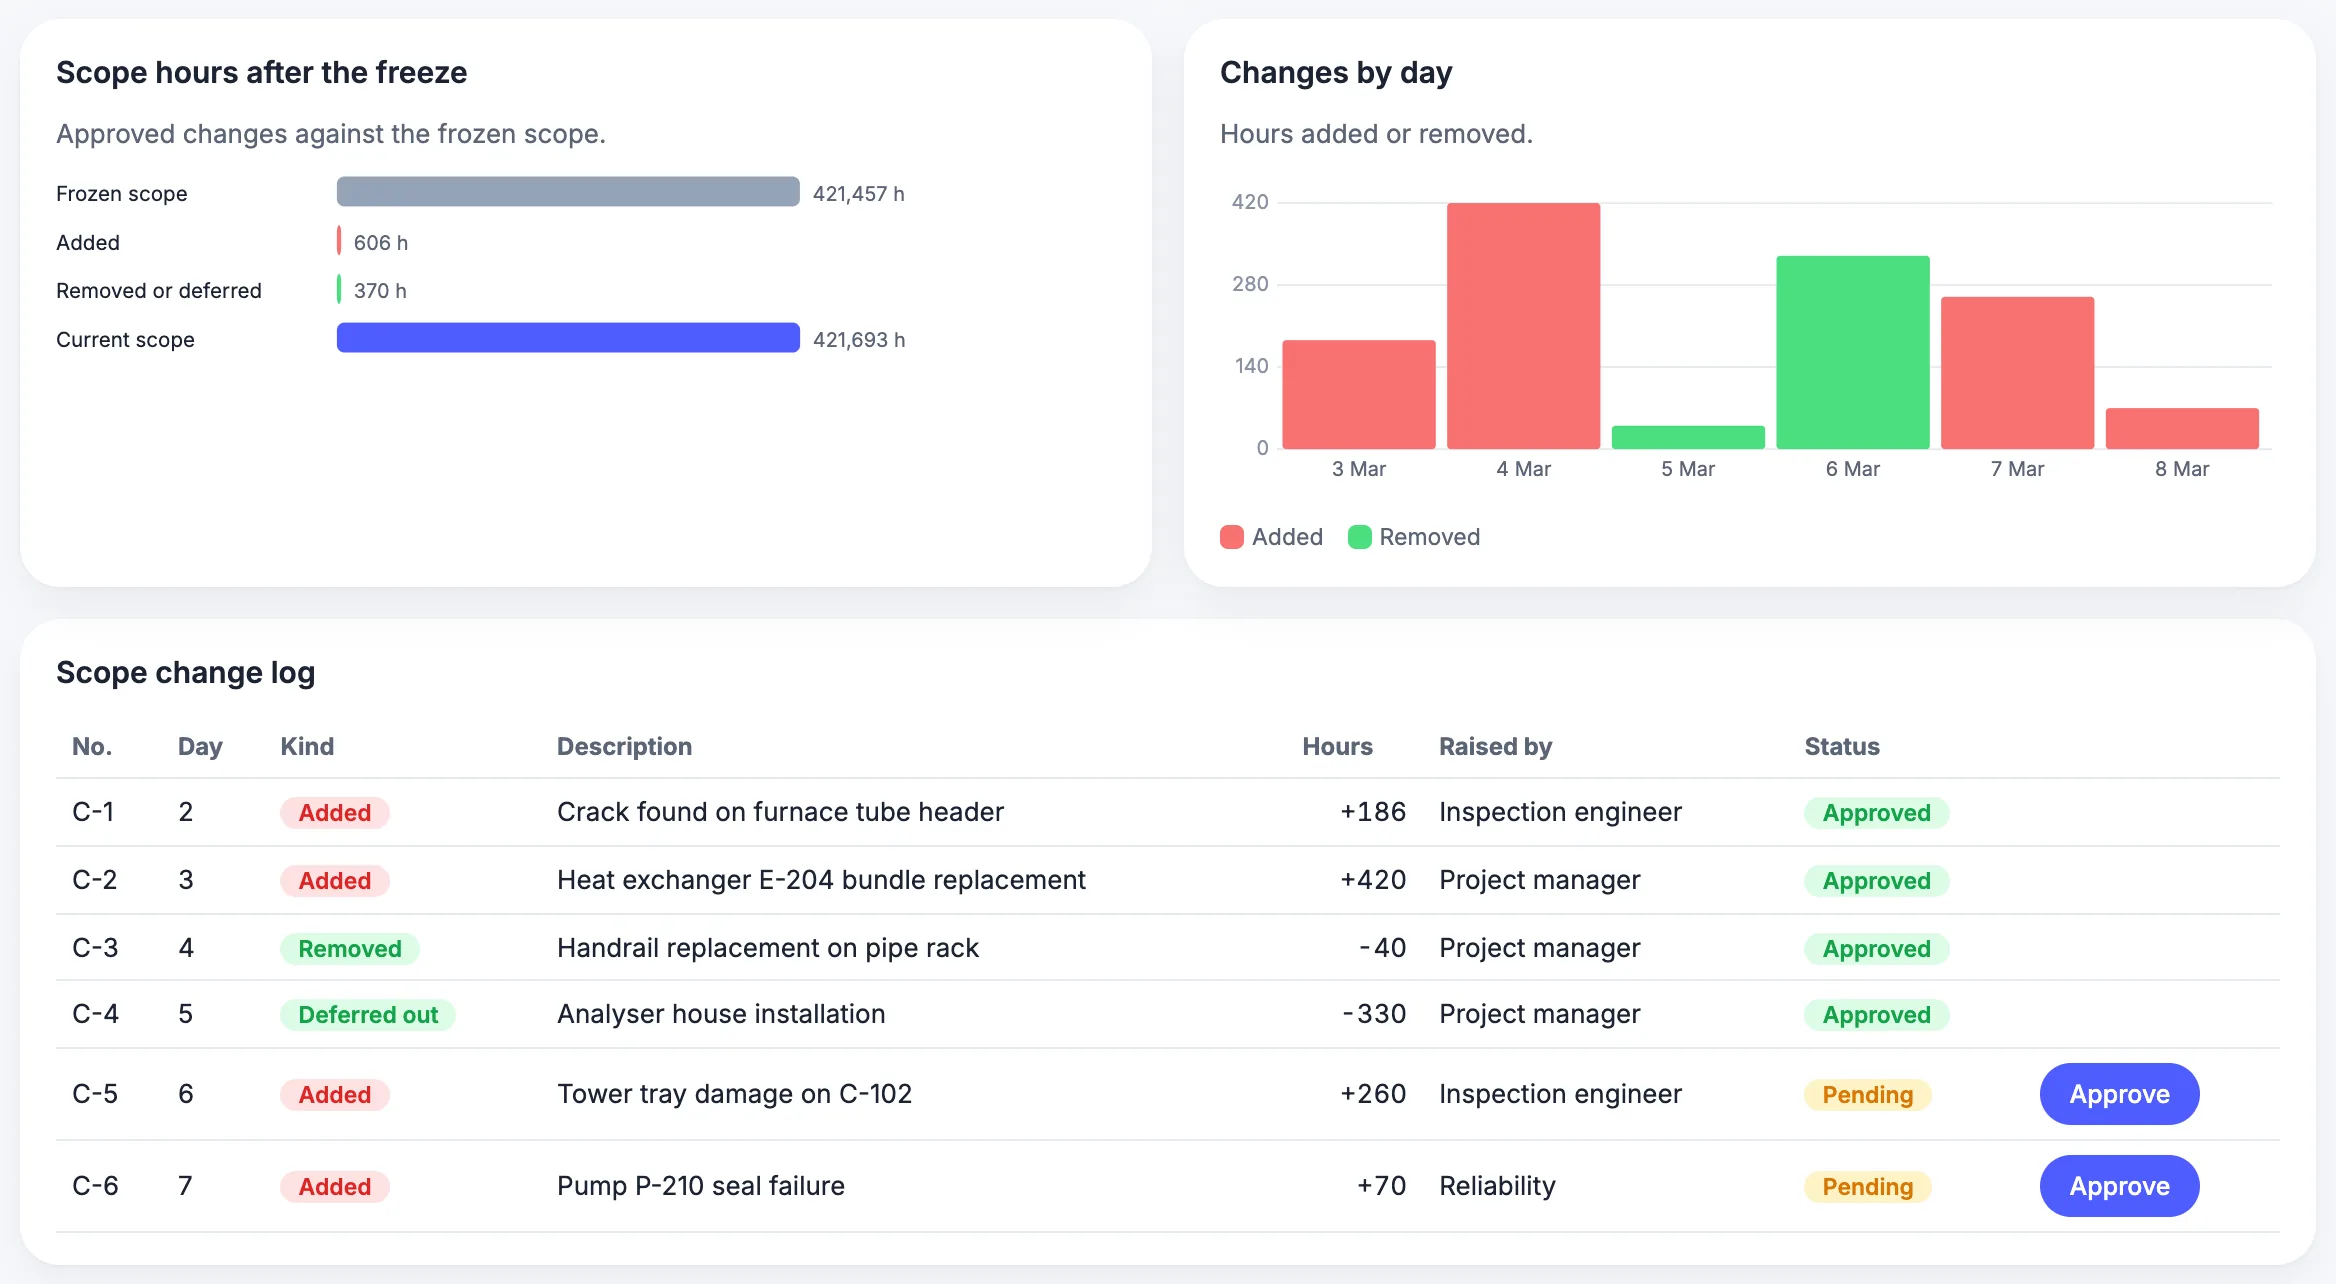Click the Added legend color swatch
The image size is (2336, 1284).
tap(1232, 537)
